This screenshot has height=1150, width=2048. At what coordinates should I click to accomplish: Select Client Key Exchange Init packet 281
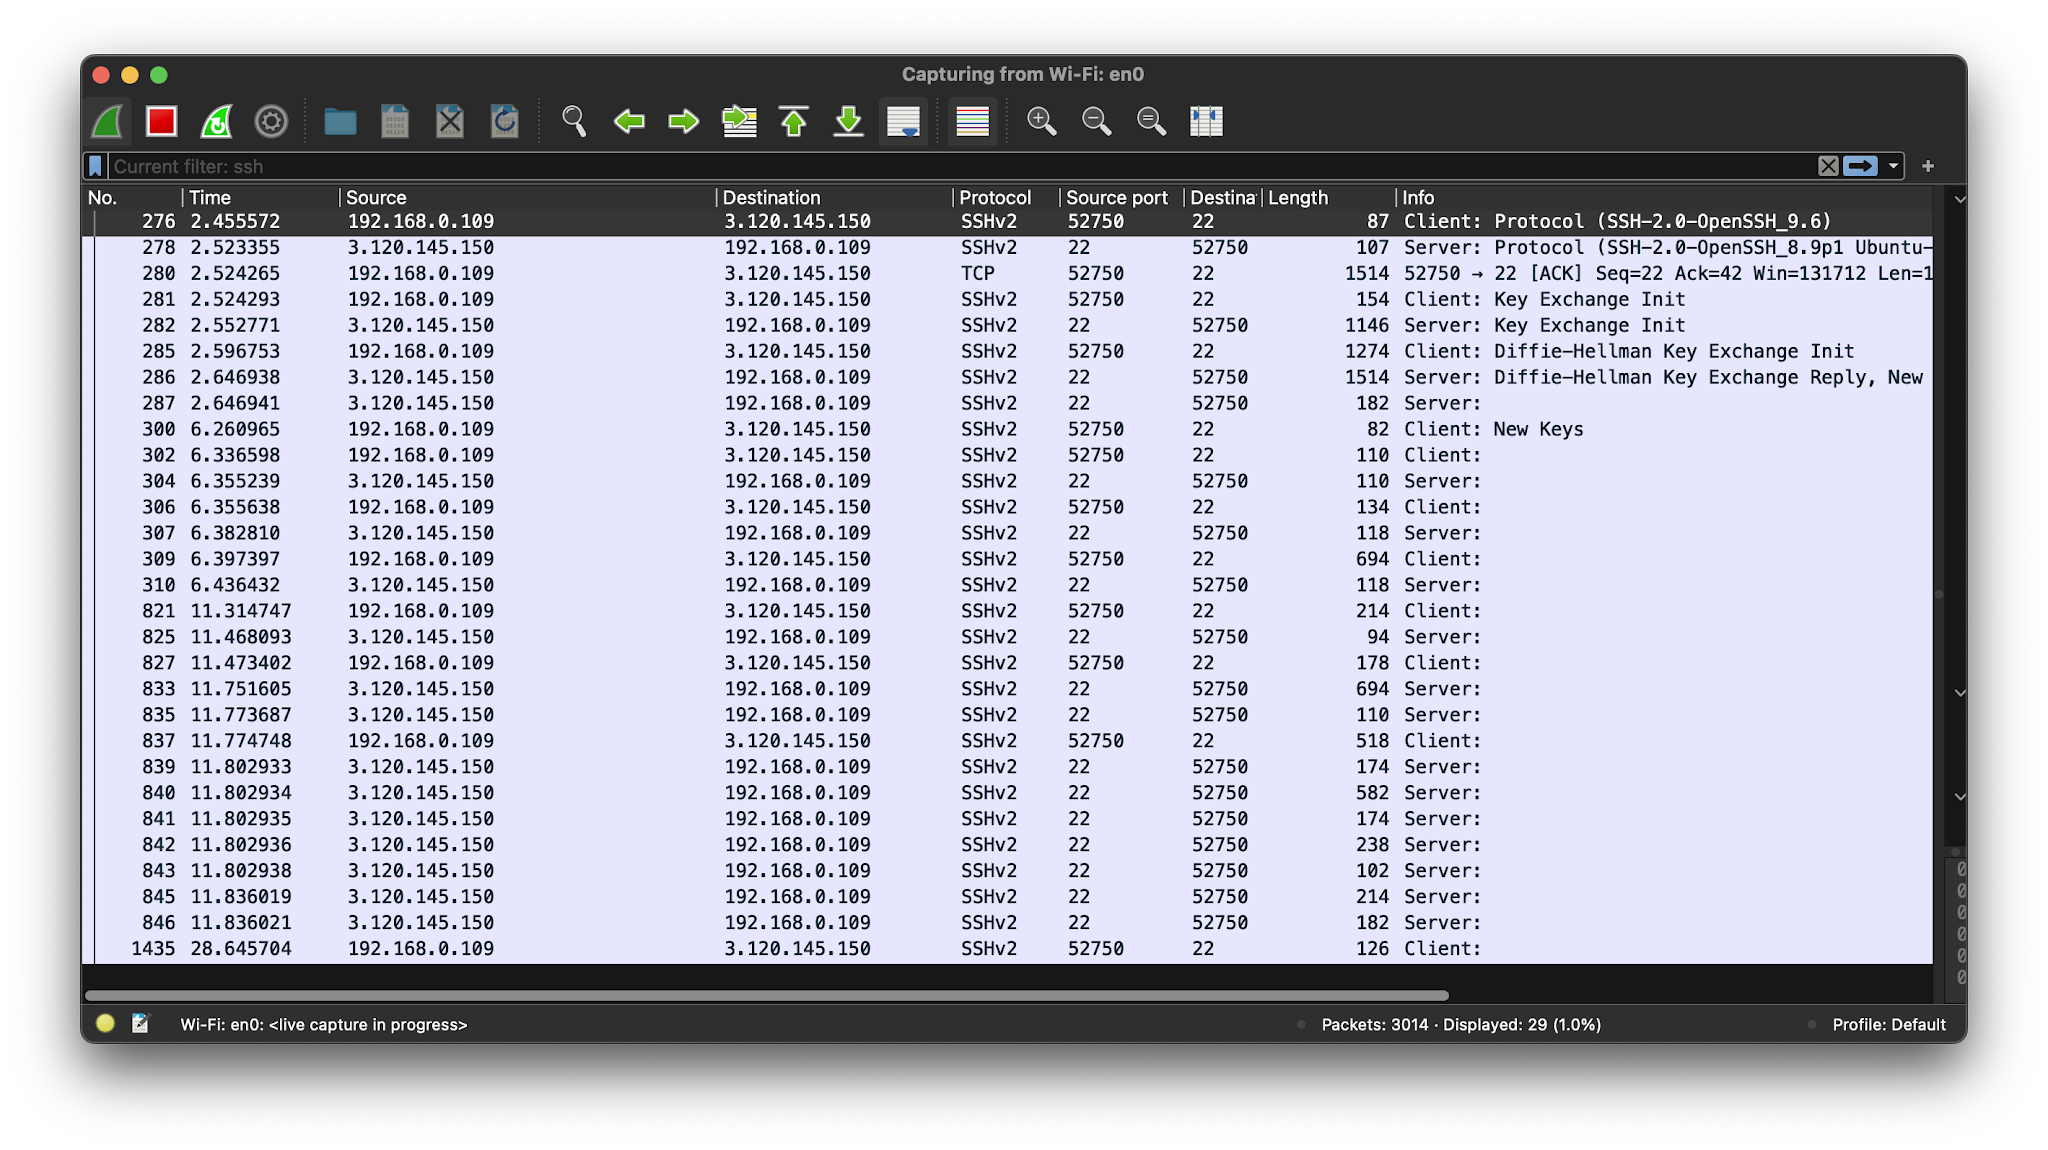tap(1008, 299)
